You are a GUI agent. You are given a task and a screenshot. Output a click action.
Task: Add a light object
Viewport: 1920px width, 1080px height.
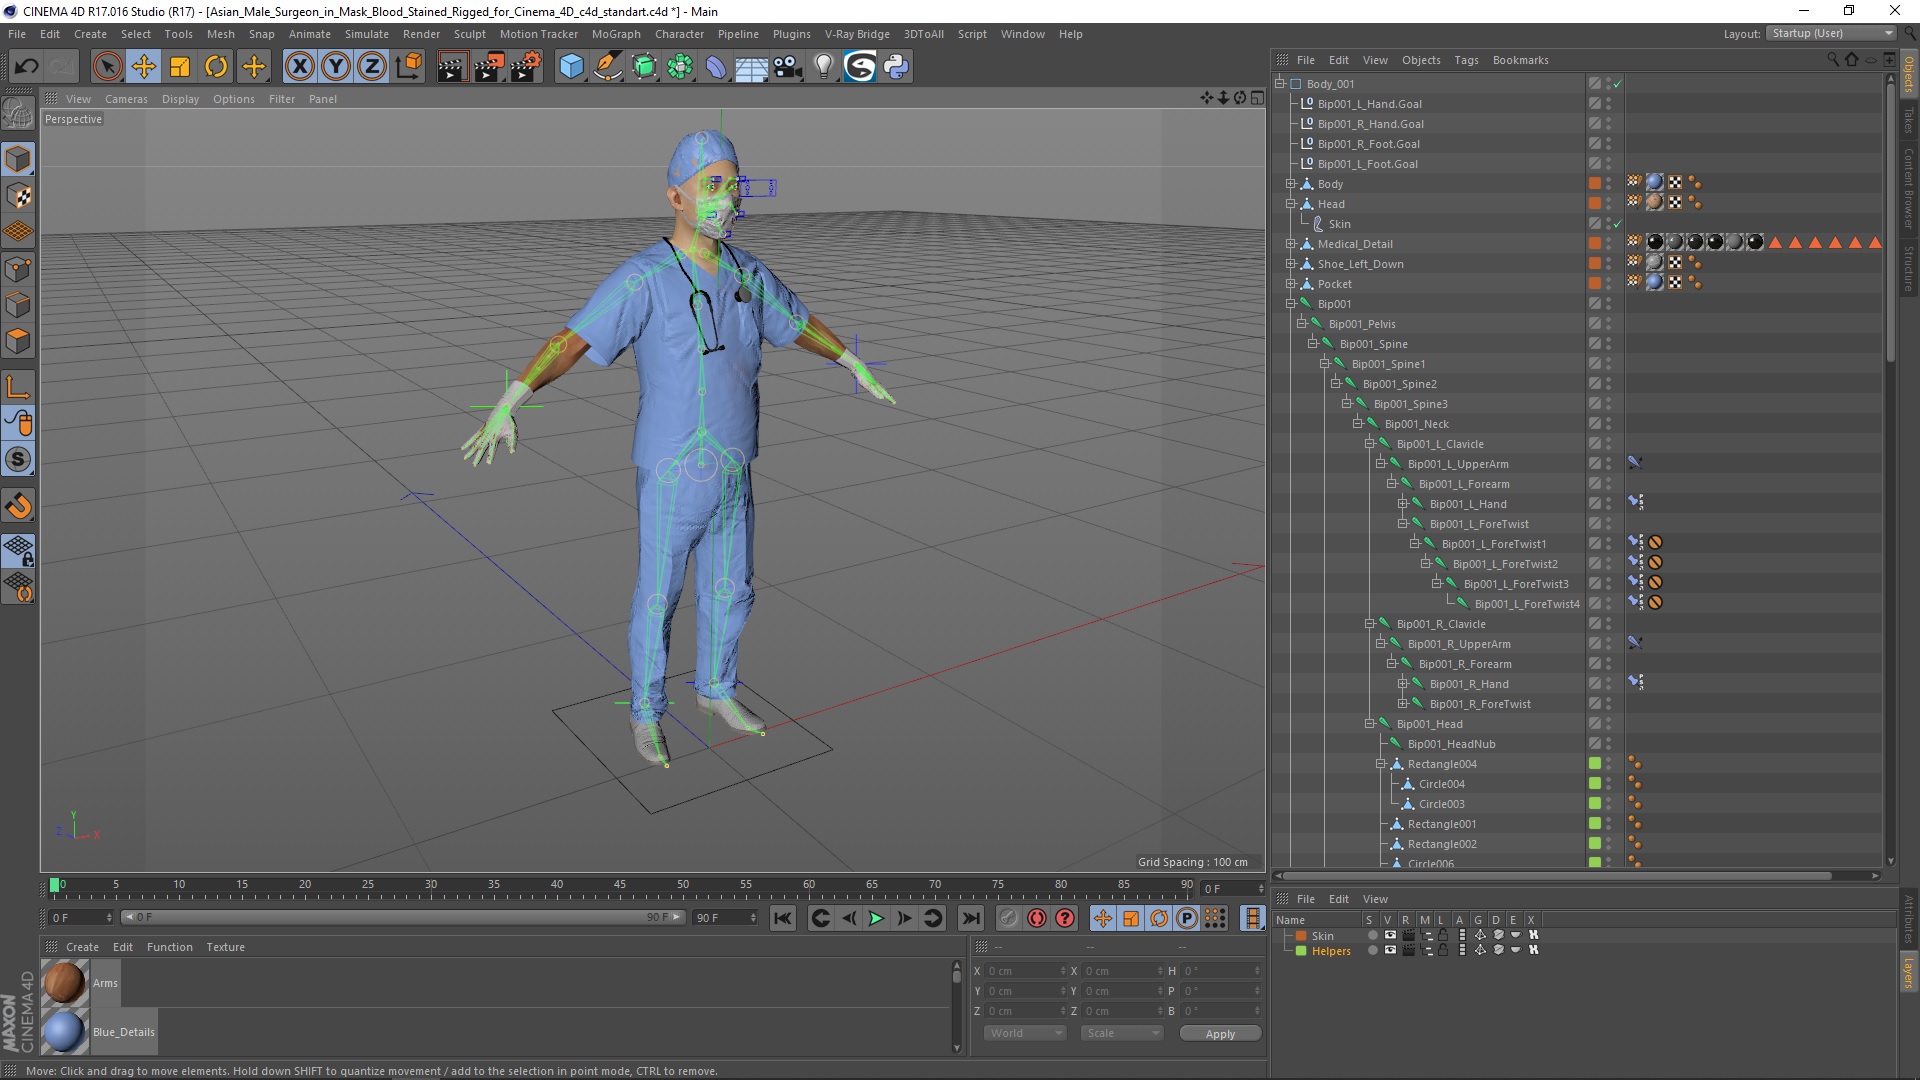[823, 67]
